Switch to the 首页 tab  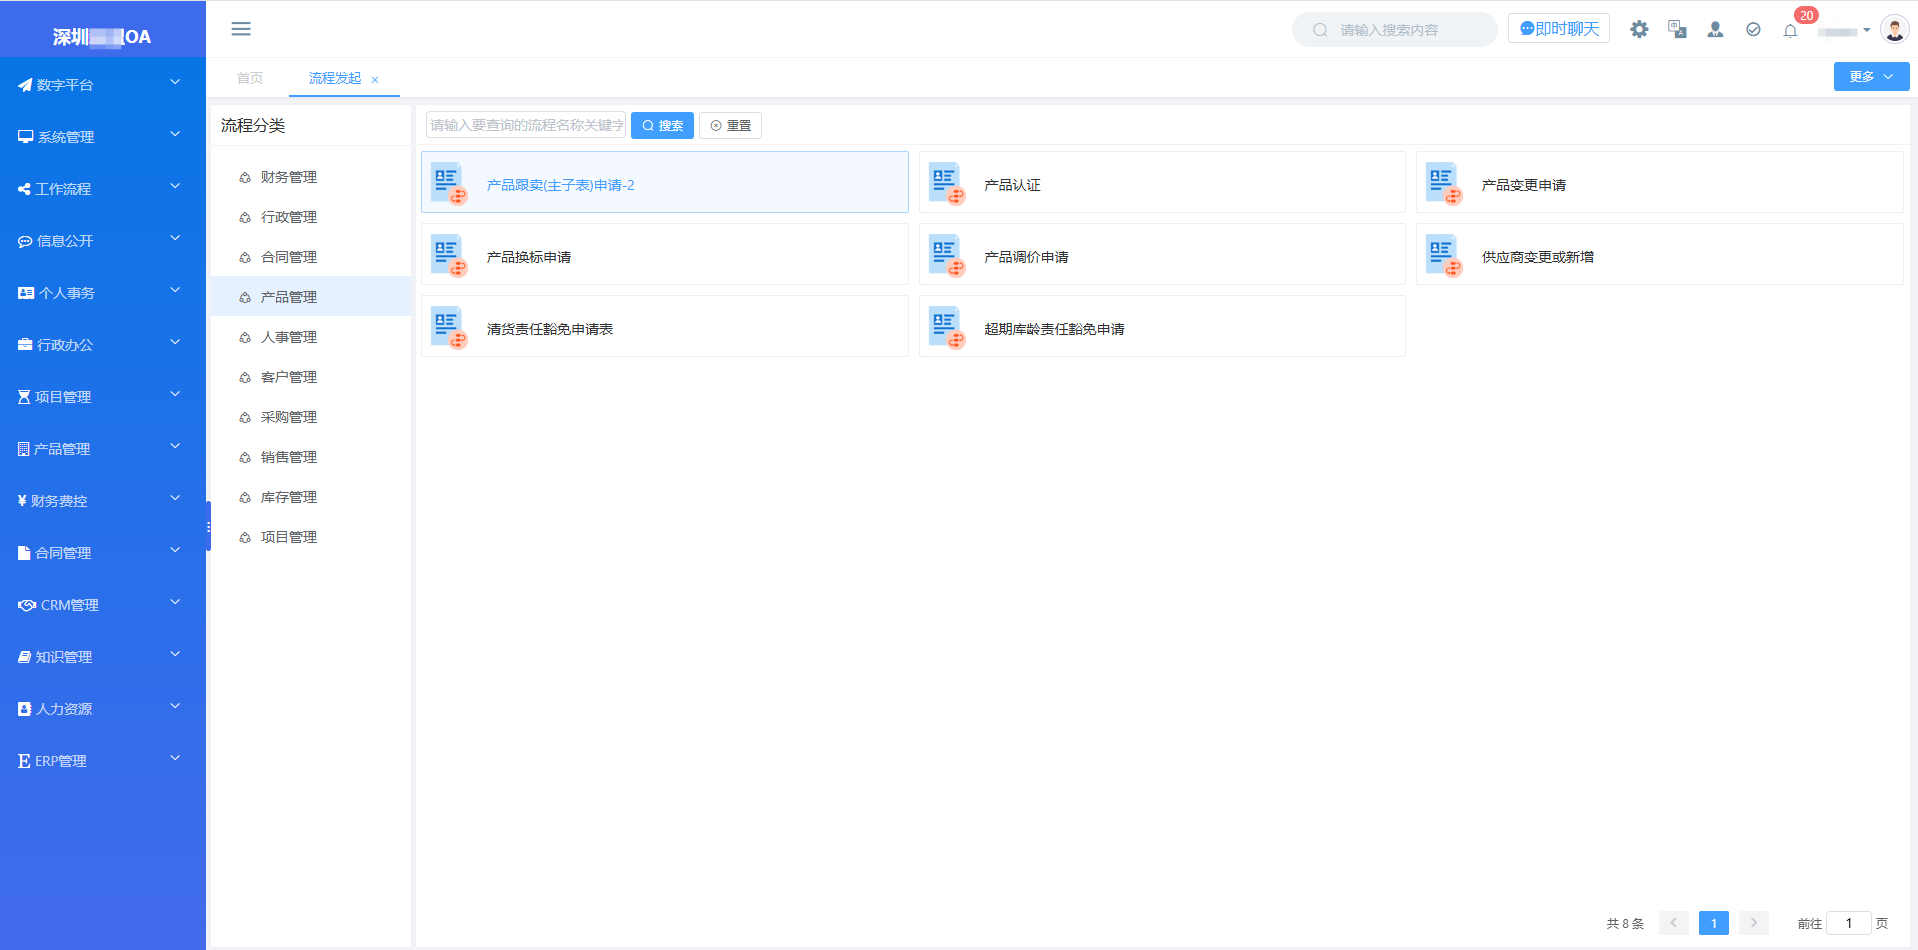coord(250,78)
